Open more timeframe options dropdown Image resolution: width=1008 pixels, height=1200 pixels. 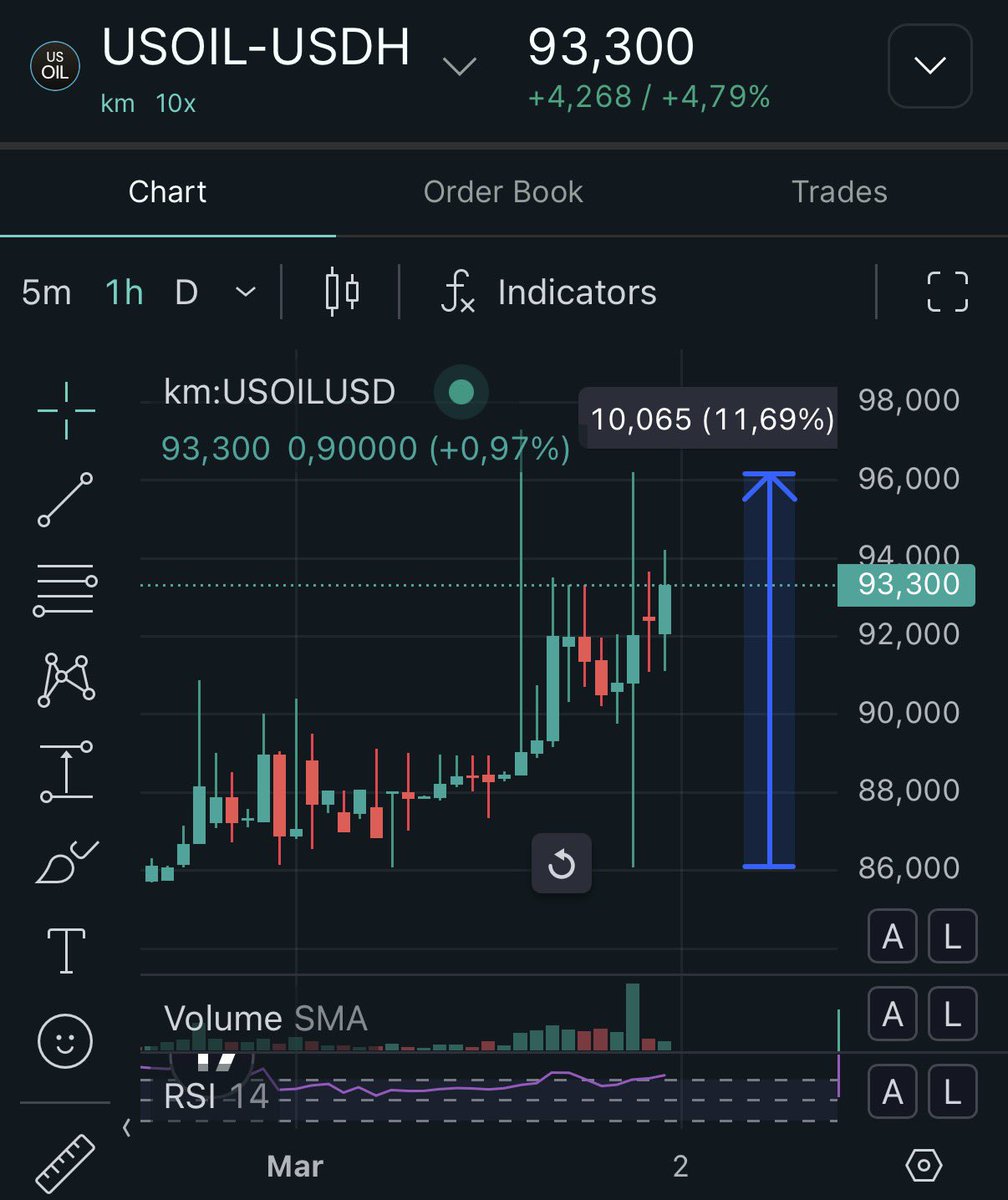click(245, 292)
